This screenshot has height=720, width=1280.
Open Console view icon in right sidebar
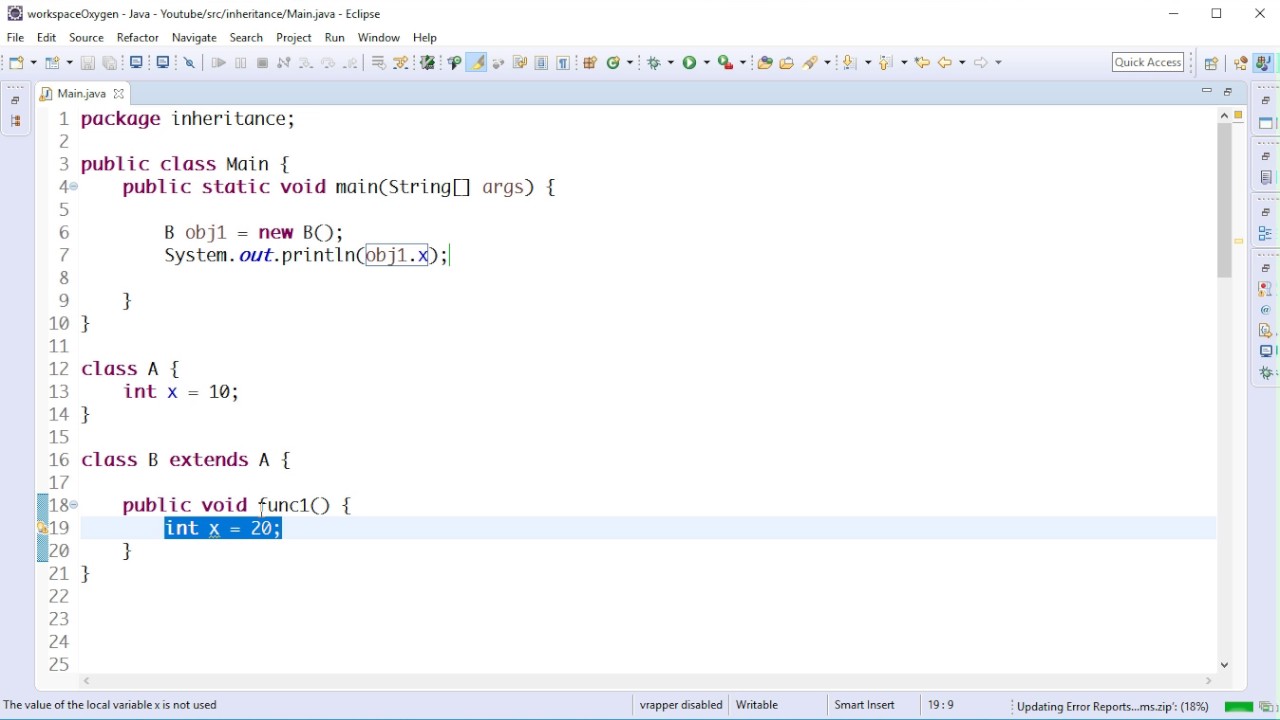click(1266, 351)
